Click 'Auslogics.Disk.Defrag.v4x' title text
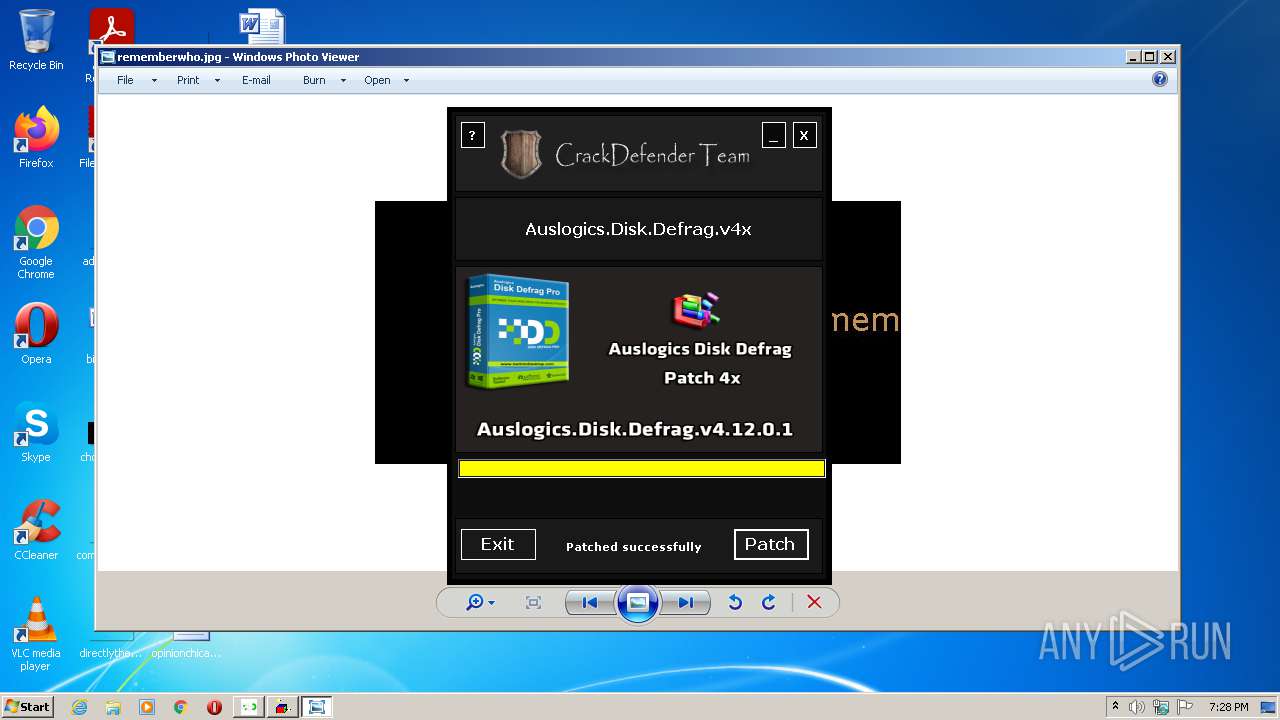This screenshot has height=720, width=1280. [x=638, y=229]
